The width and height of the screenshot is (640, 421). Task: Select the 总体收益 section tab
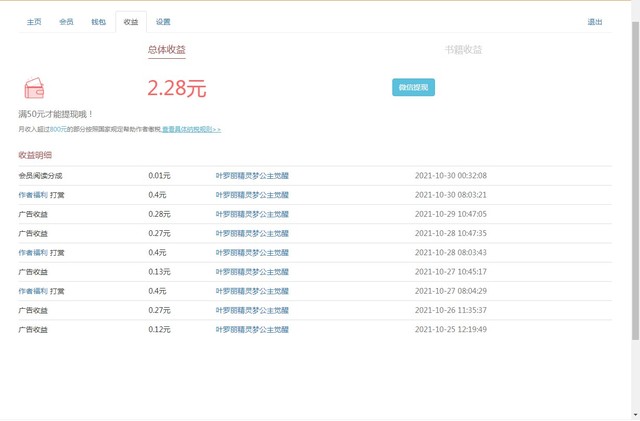(x=166, y=49)
